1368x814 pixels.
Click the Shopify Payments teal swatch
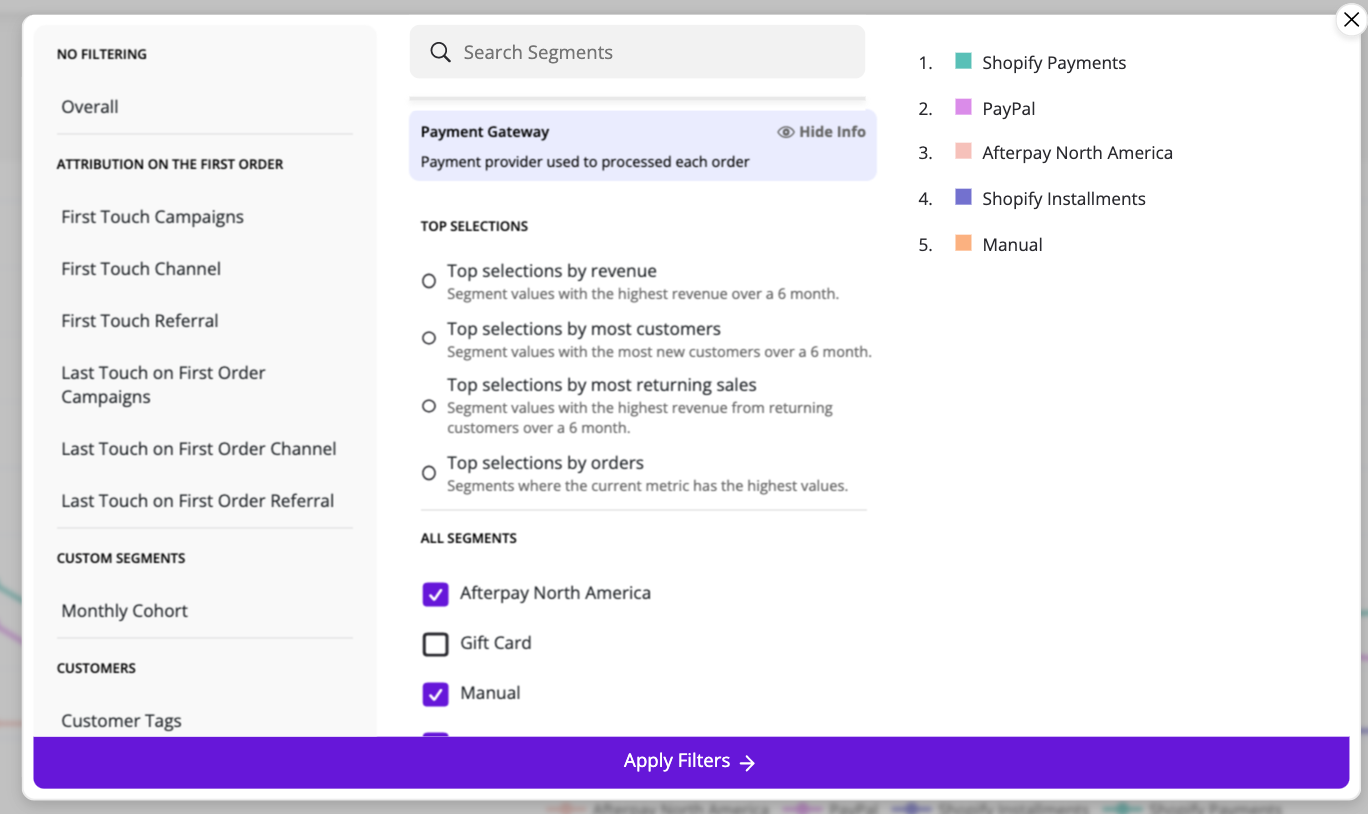[963, 61]
